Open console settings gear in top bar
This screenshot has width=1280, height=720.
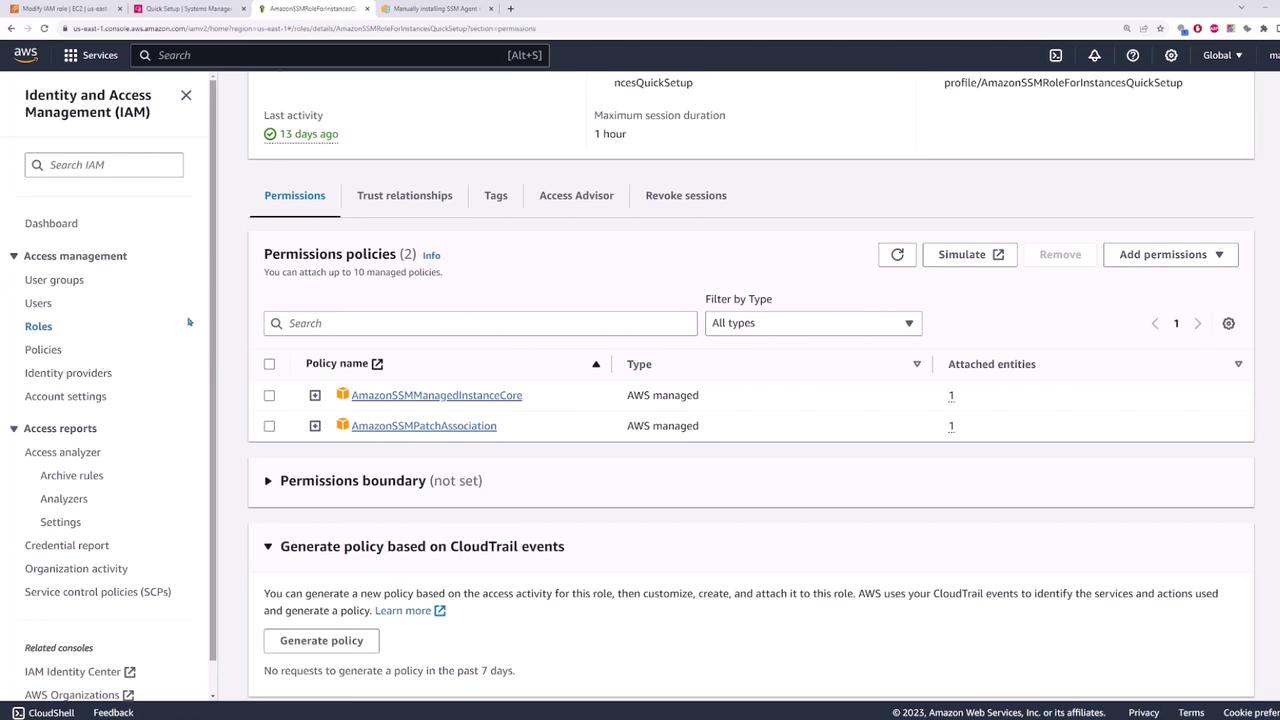coord(1171,55)
